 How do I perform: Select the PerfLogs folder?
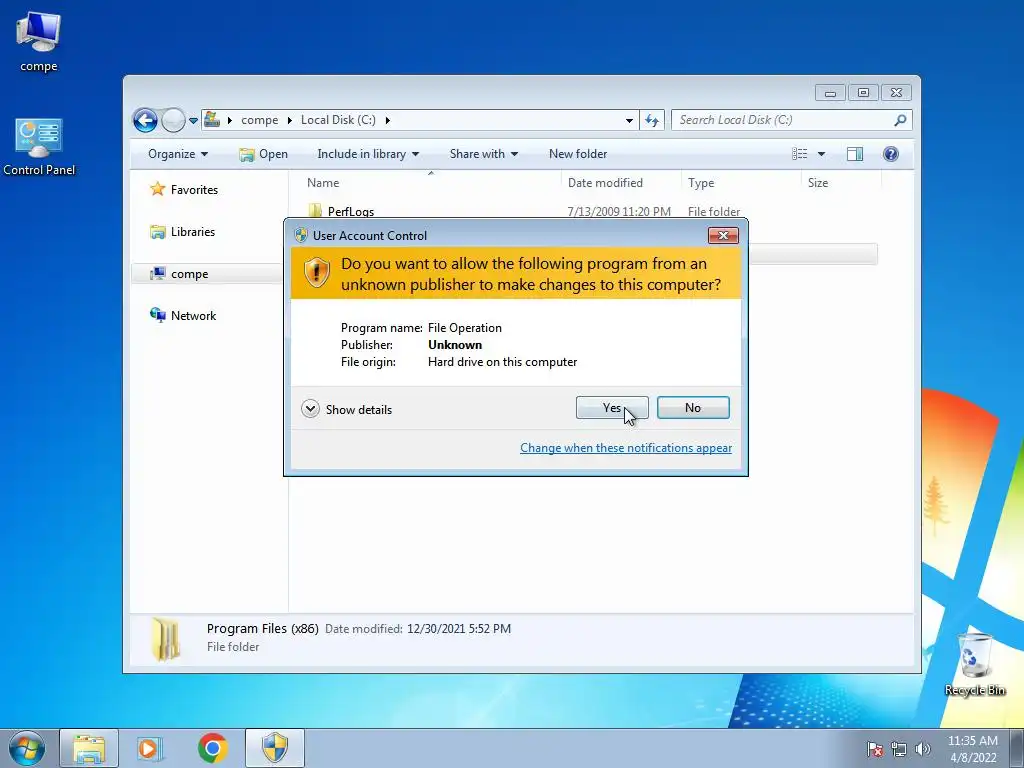[351, 212]
